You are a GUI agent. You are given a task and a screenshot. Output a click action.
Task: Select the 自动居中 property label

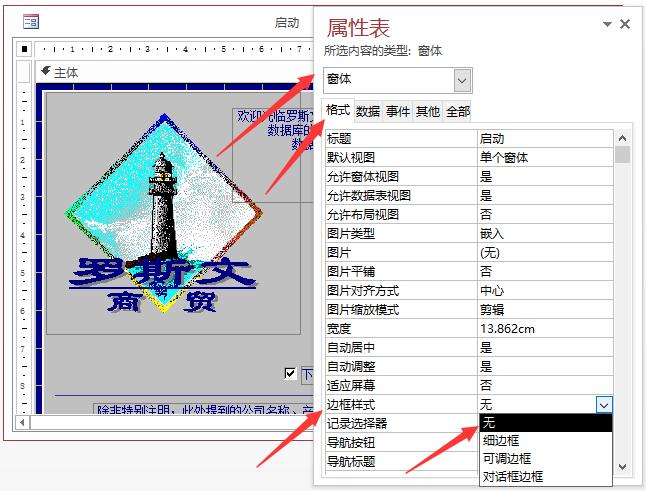pos(351,348)
